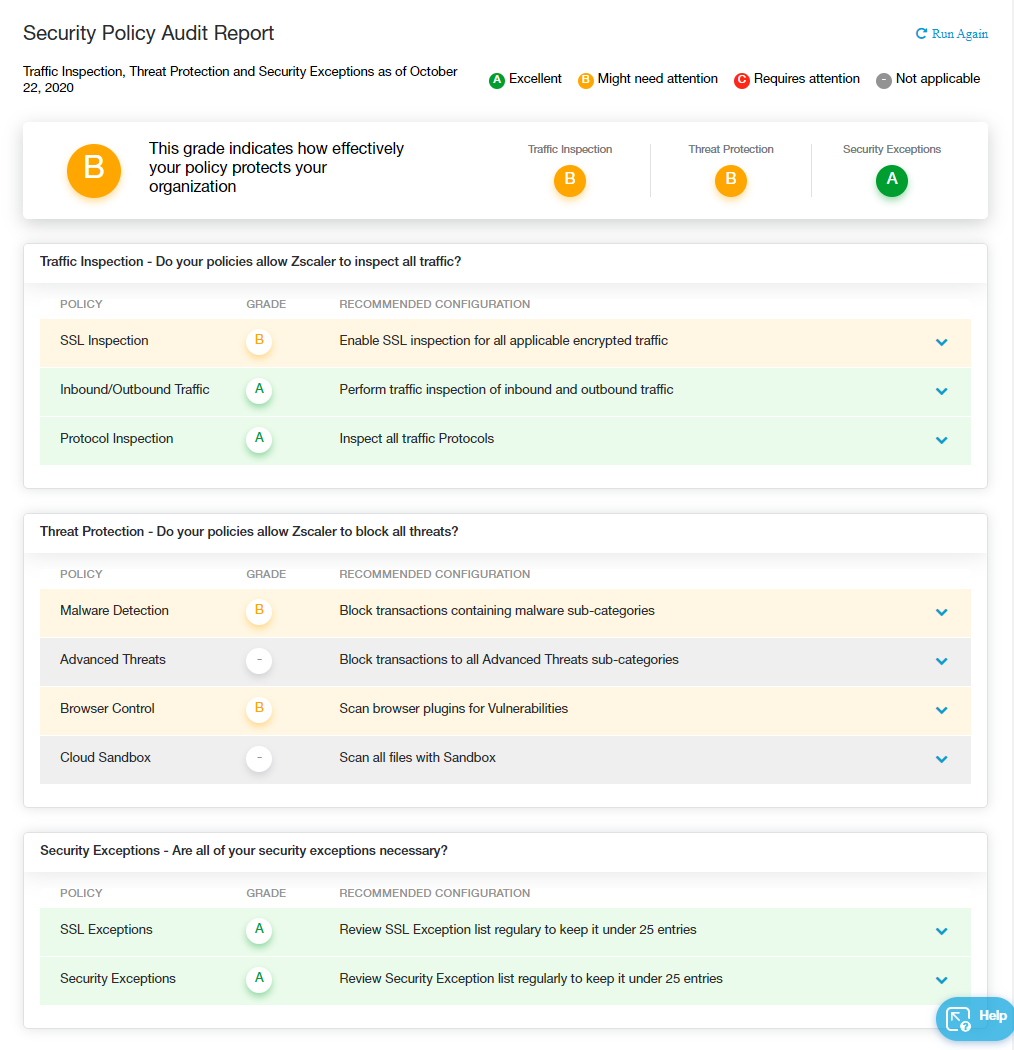Open Help from the bottom corner
Image resolution: width=1014 pixels, height=1050 pixels.
click(x=975, y=1019)
